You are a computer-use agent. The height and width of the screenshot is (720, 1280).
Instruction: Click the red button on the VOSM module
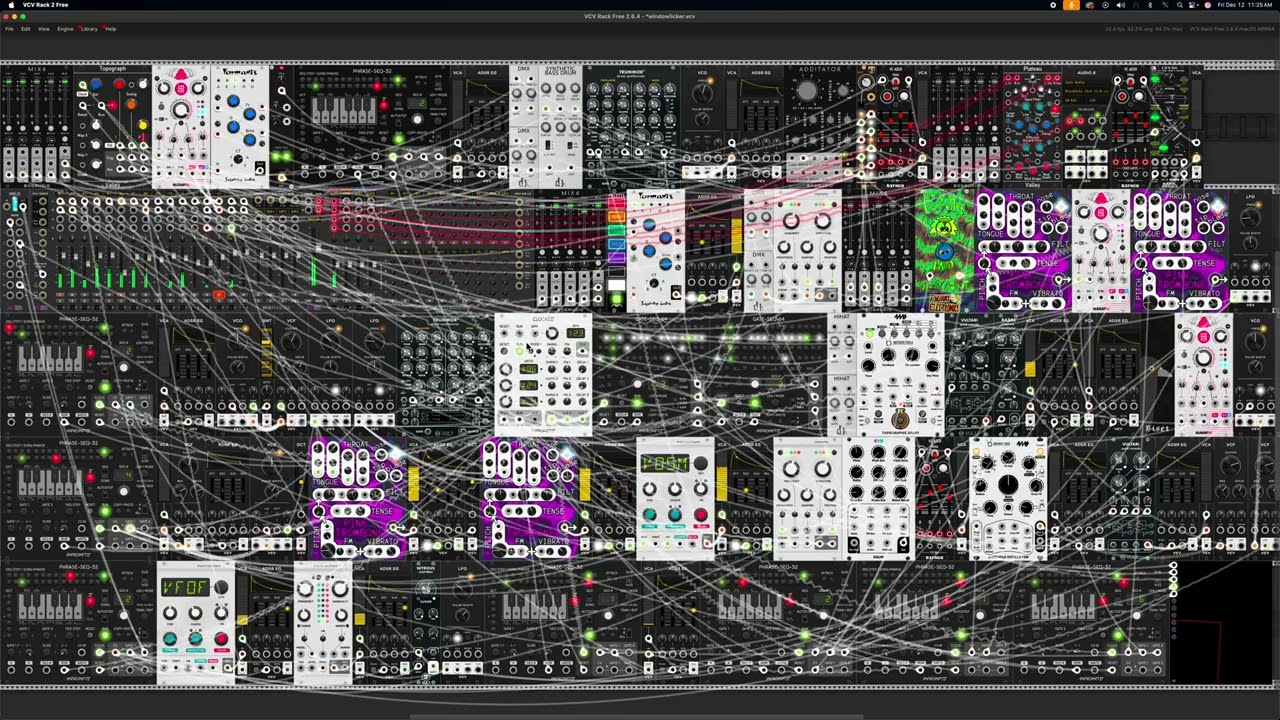pyautogui.click(x=700, y=515)
